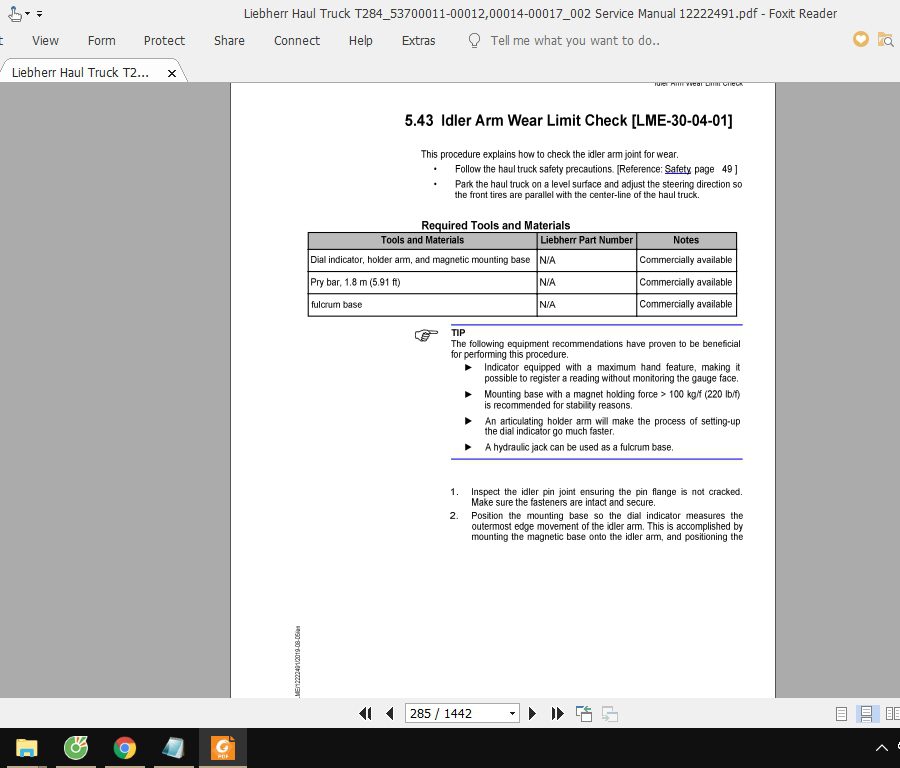Screen dimensions: 900x768
Task: Switch to the Protect ribbon tab
Action: [164, 41]
